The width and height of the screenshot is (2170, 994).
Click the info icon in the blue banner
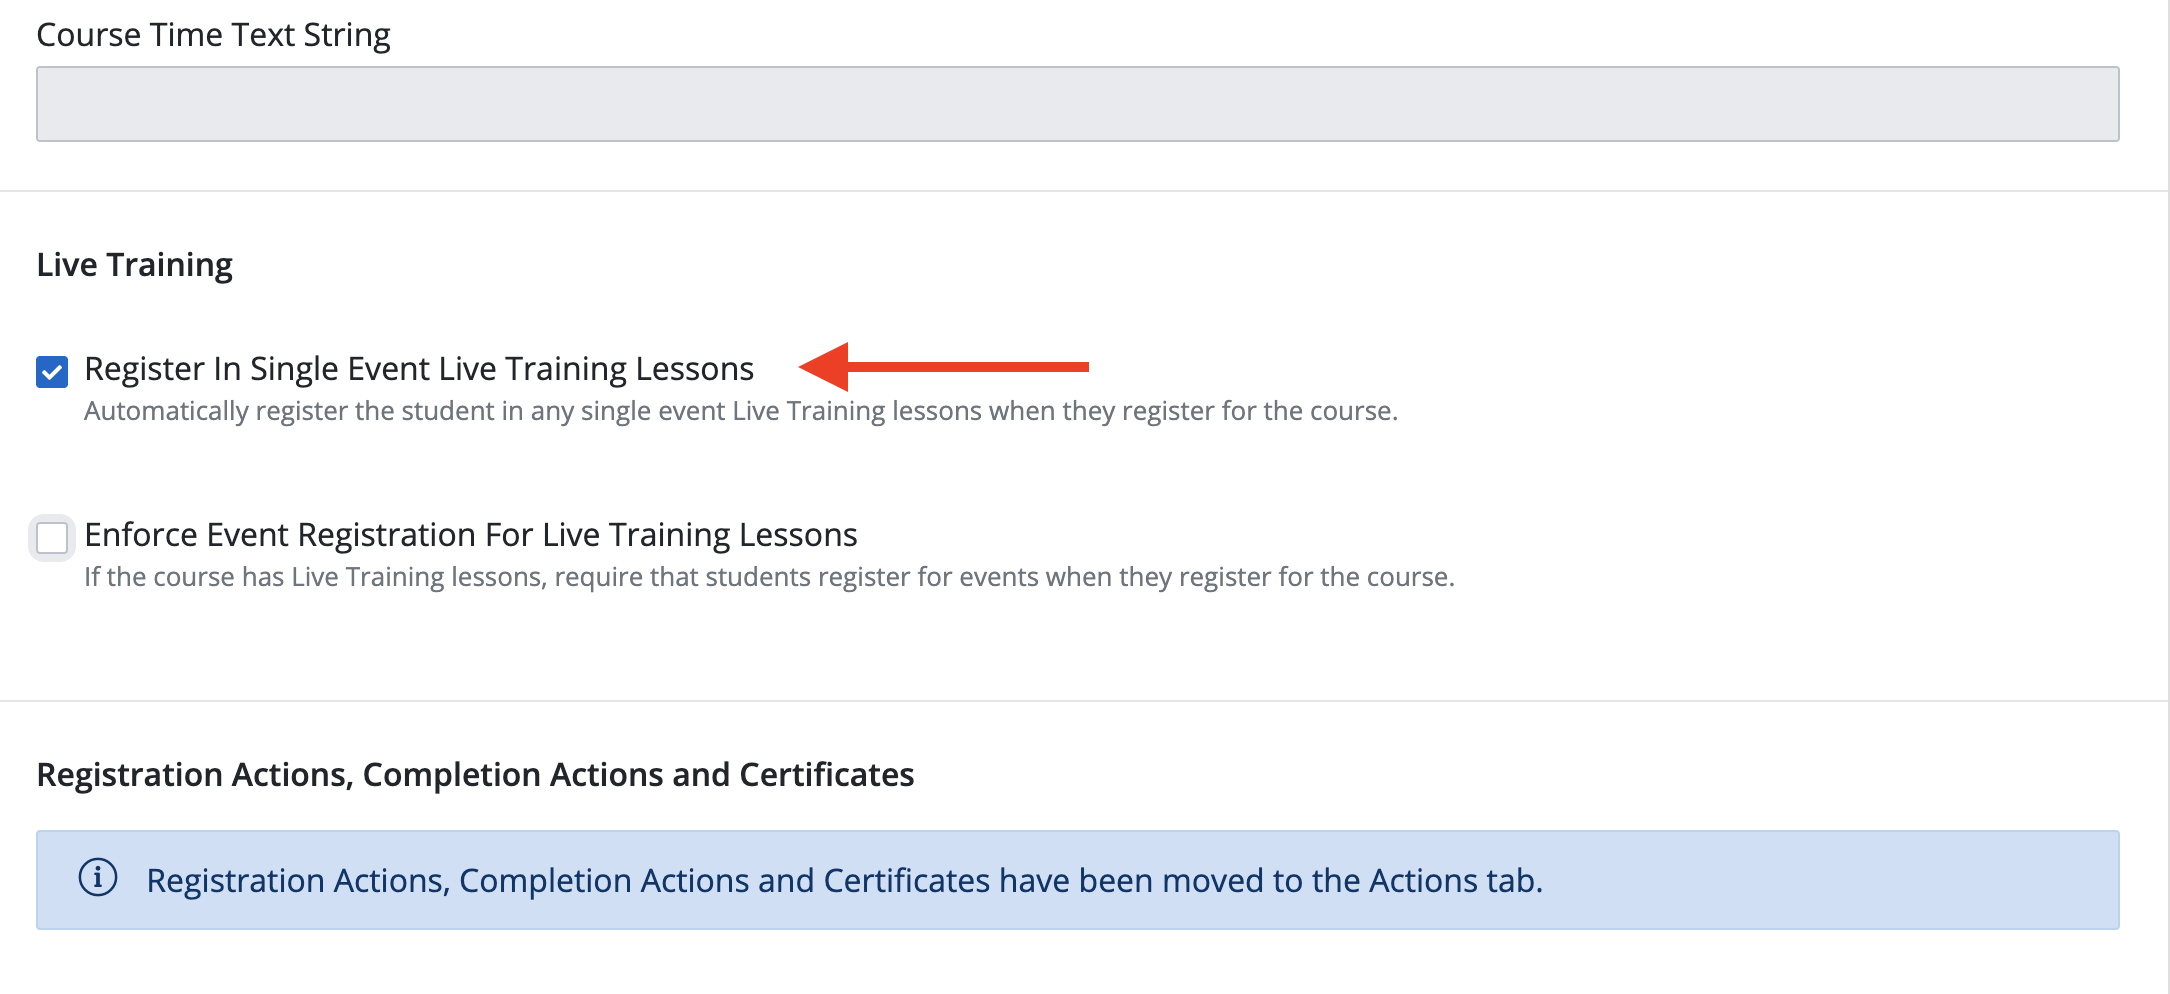pyautogui.click(x=98, y=878)
